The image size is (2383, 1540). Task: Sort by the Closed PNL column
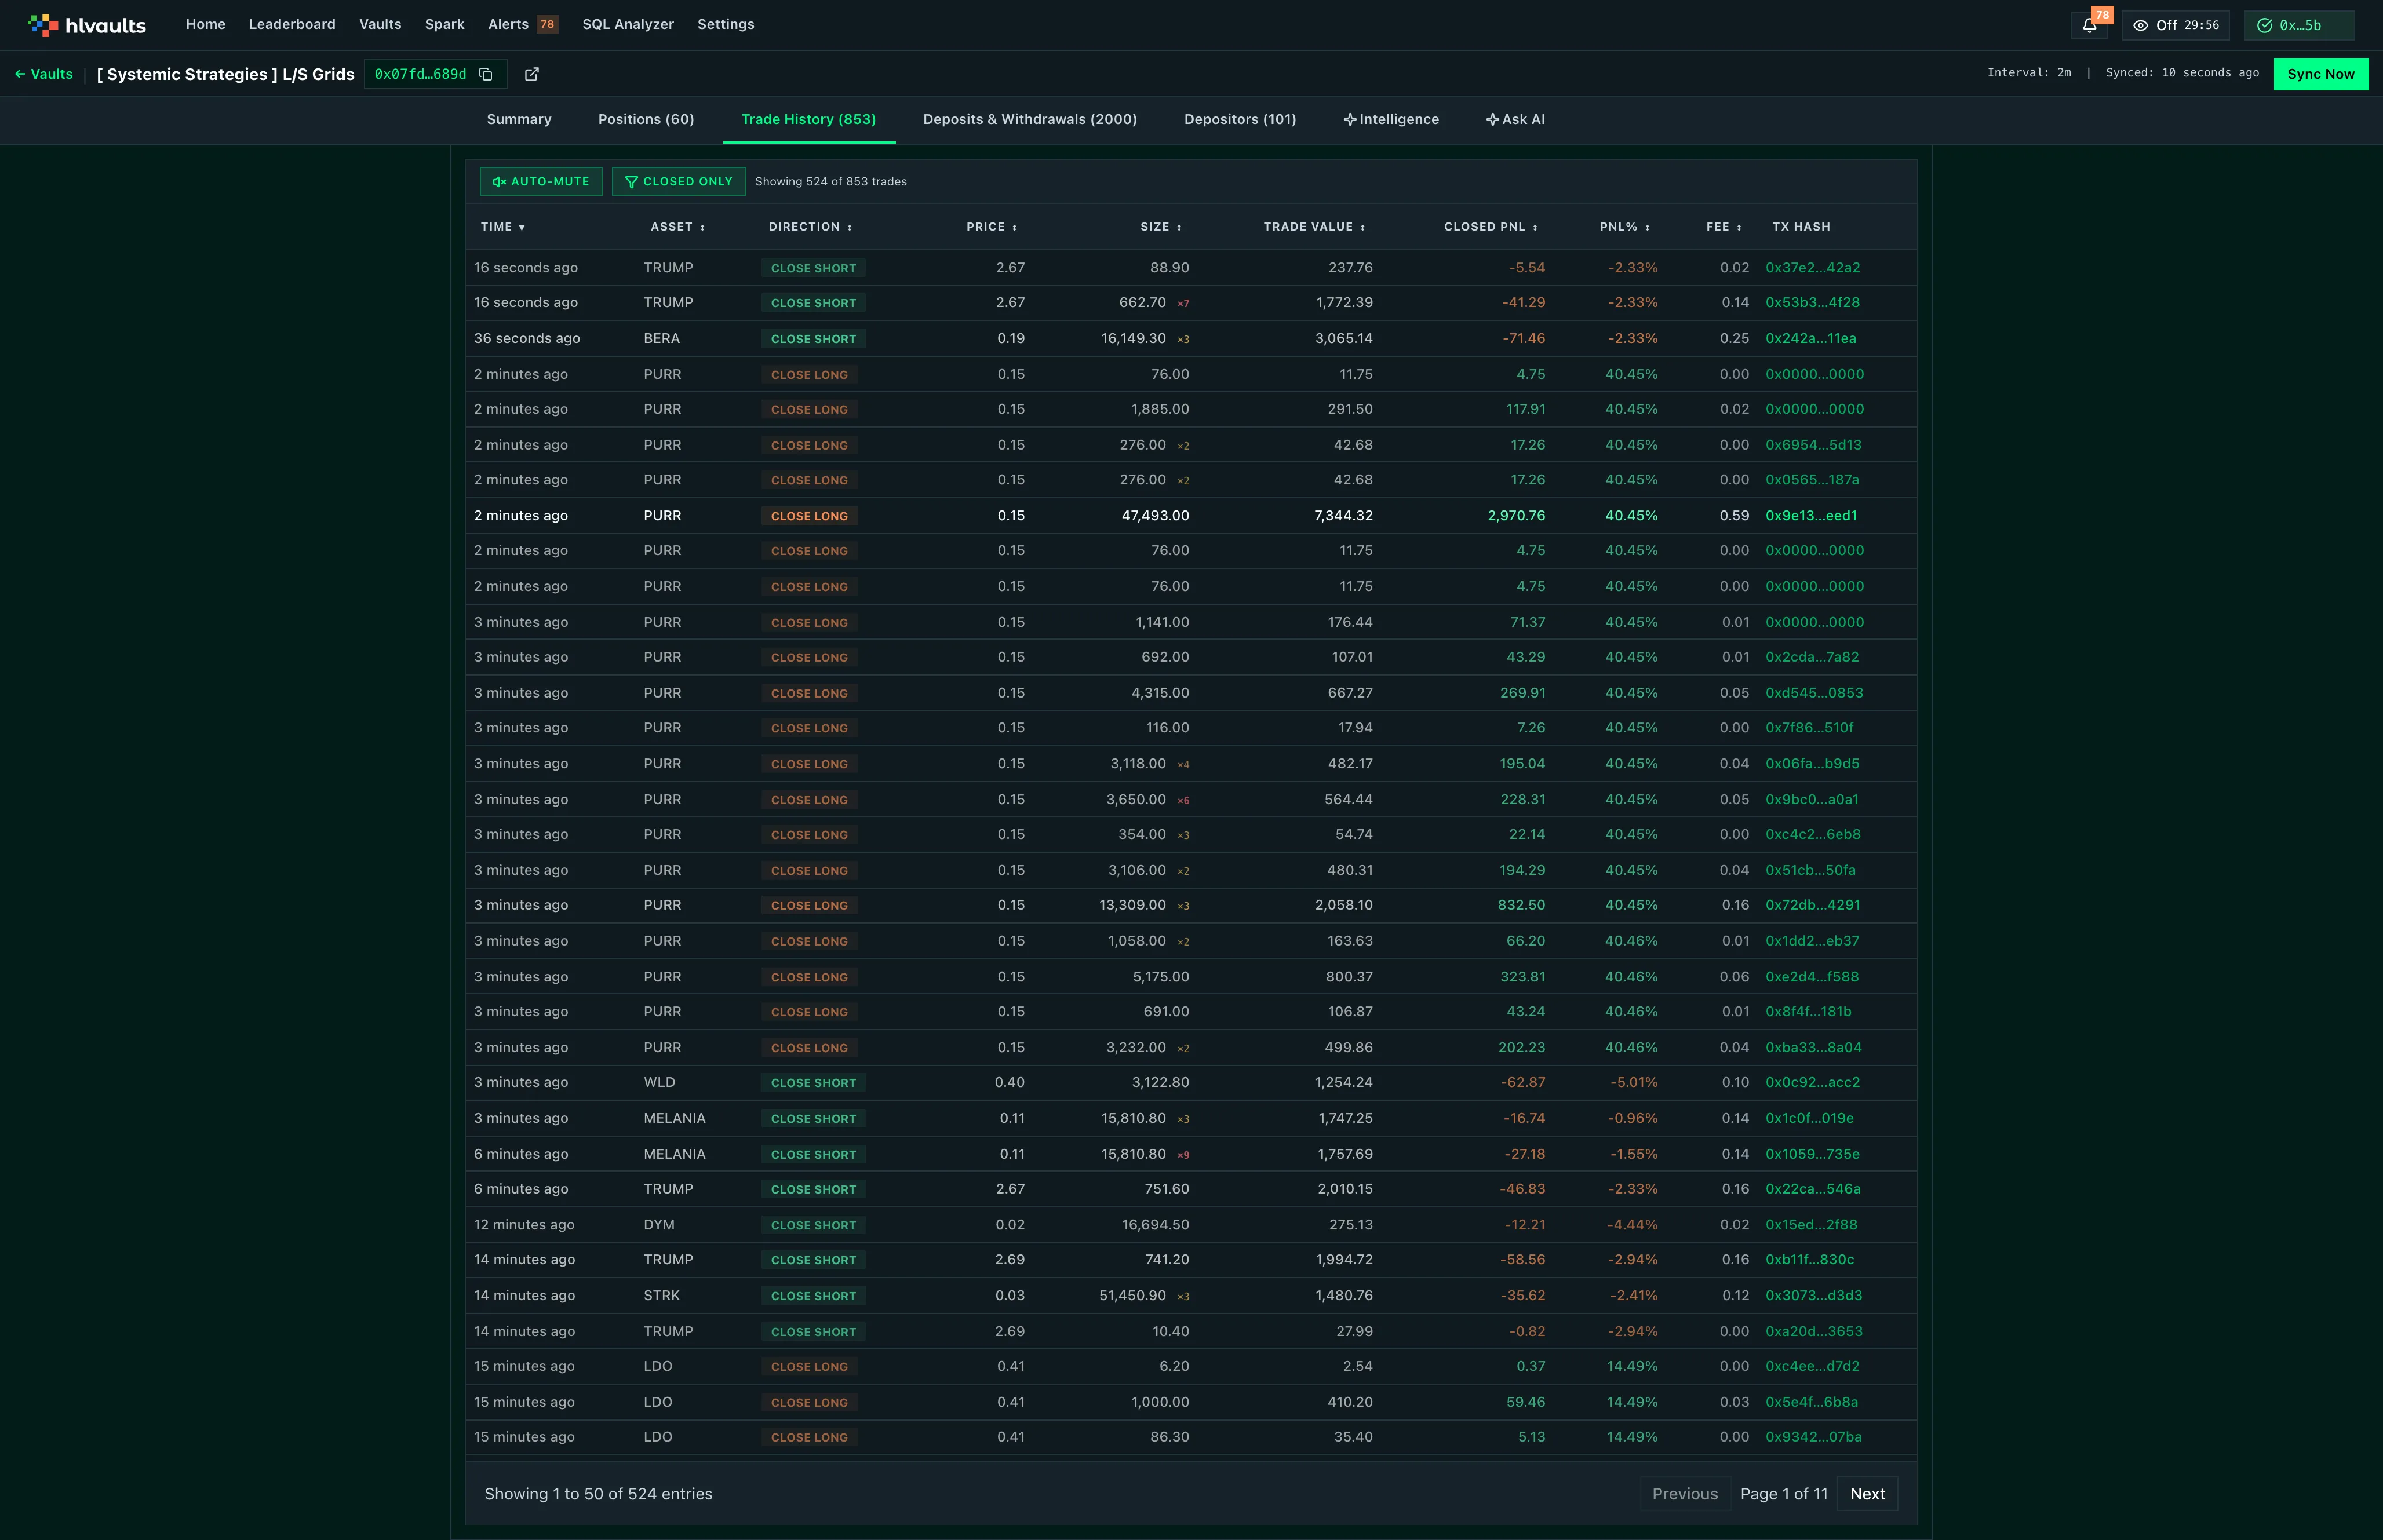click(1491, 227)
